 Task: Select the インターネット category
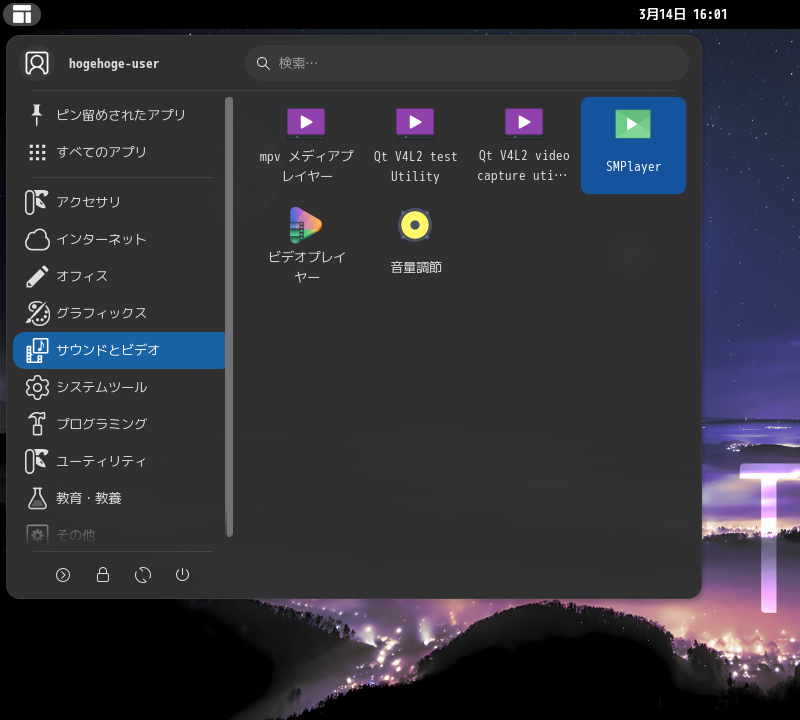coord(118,239)
